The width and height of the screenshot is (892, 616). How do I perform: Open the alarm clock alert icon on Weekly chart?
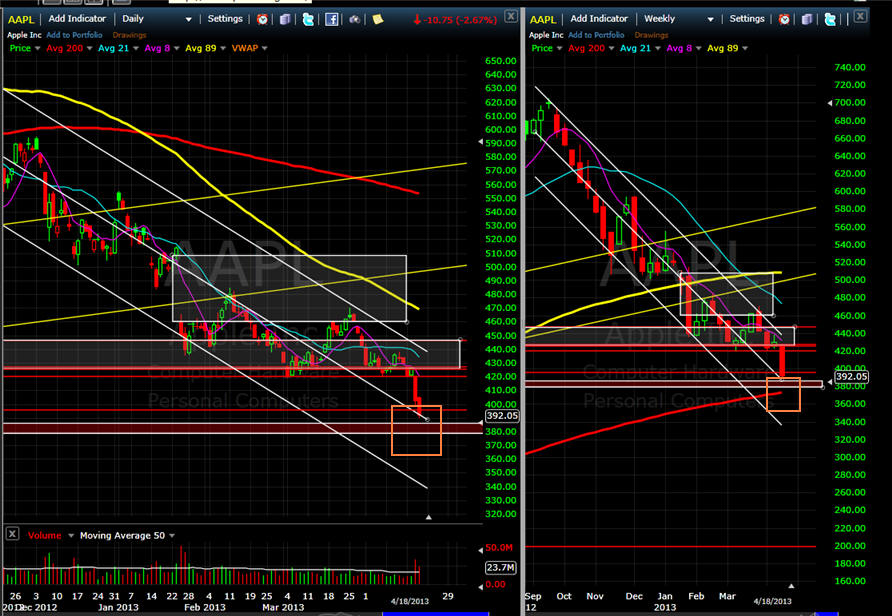[784, 19]
